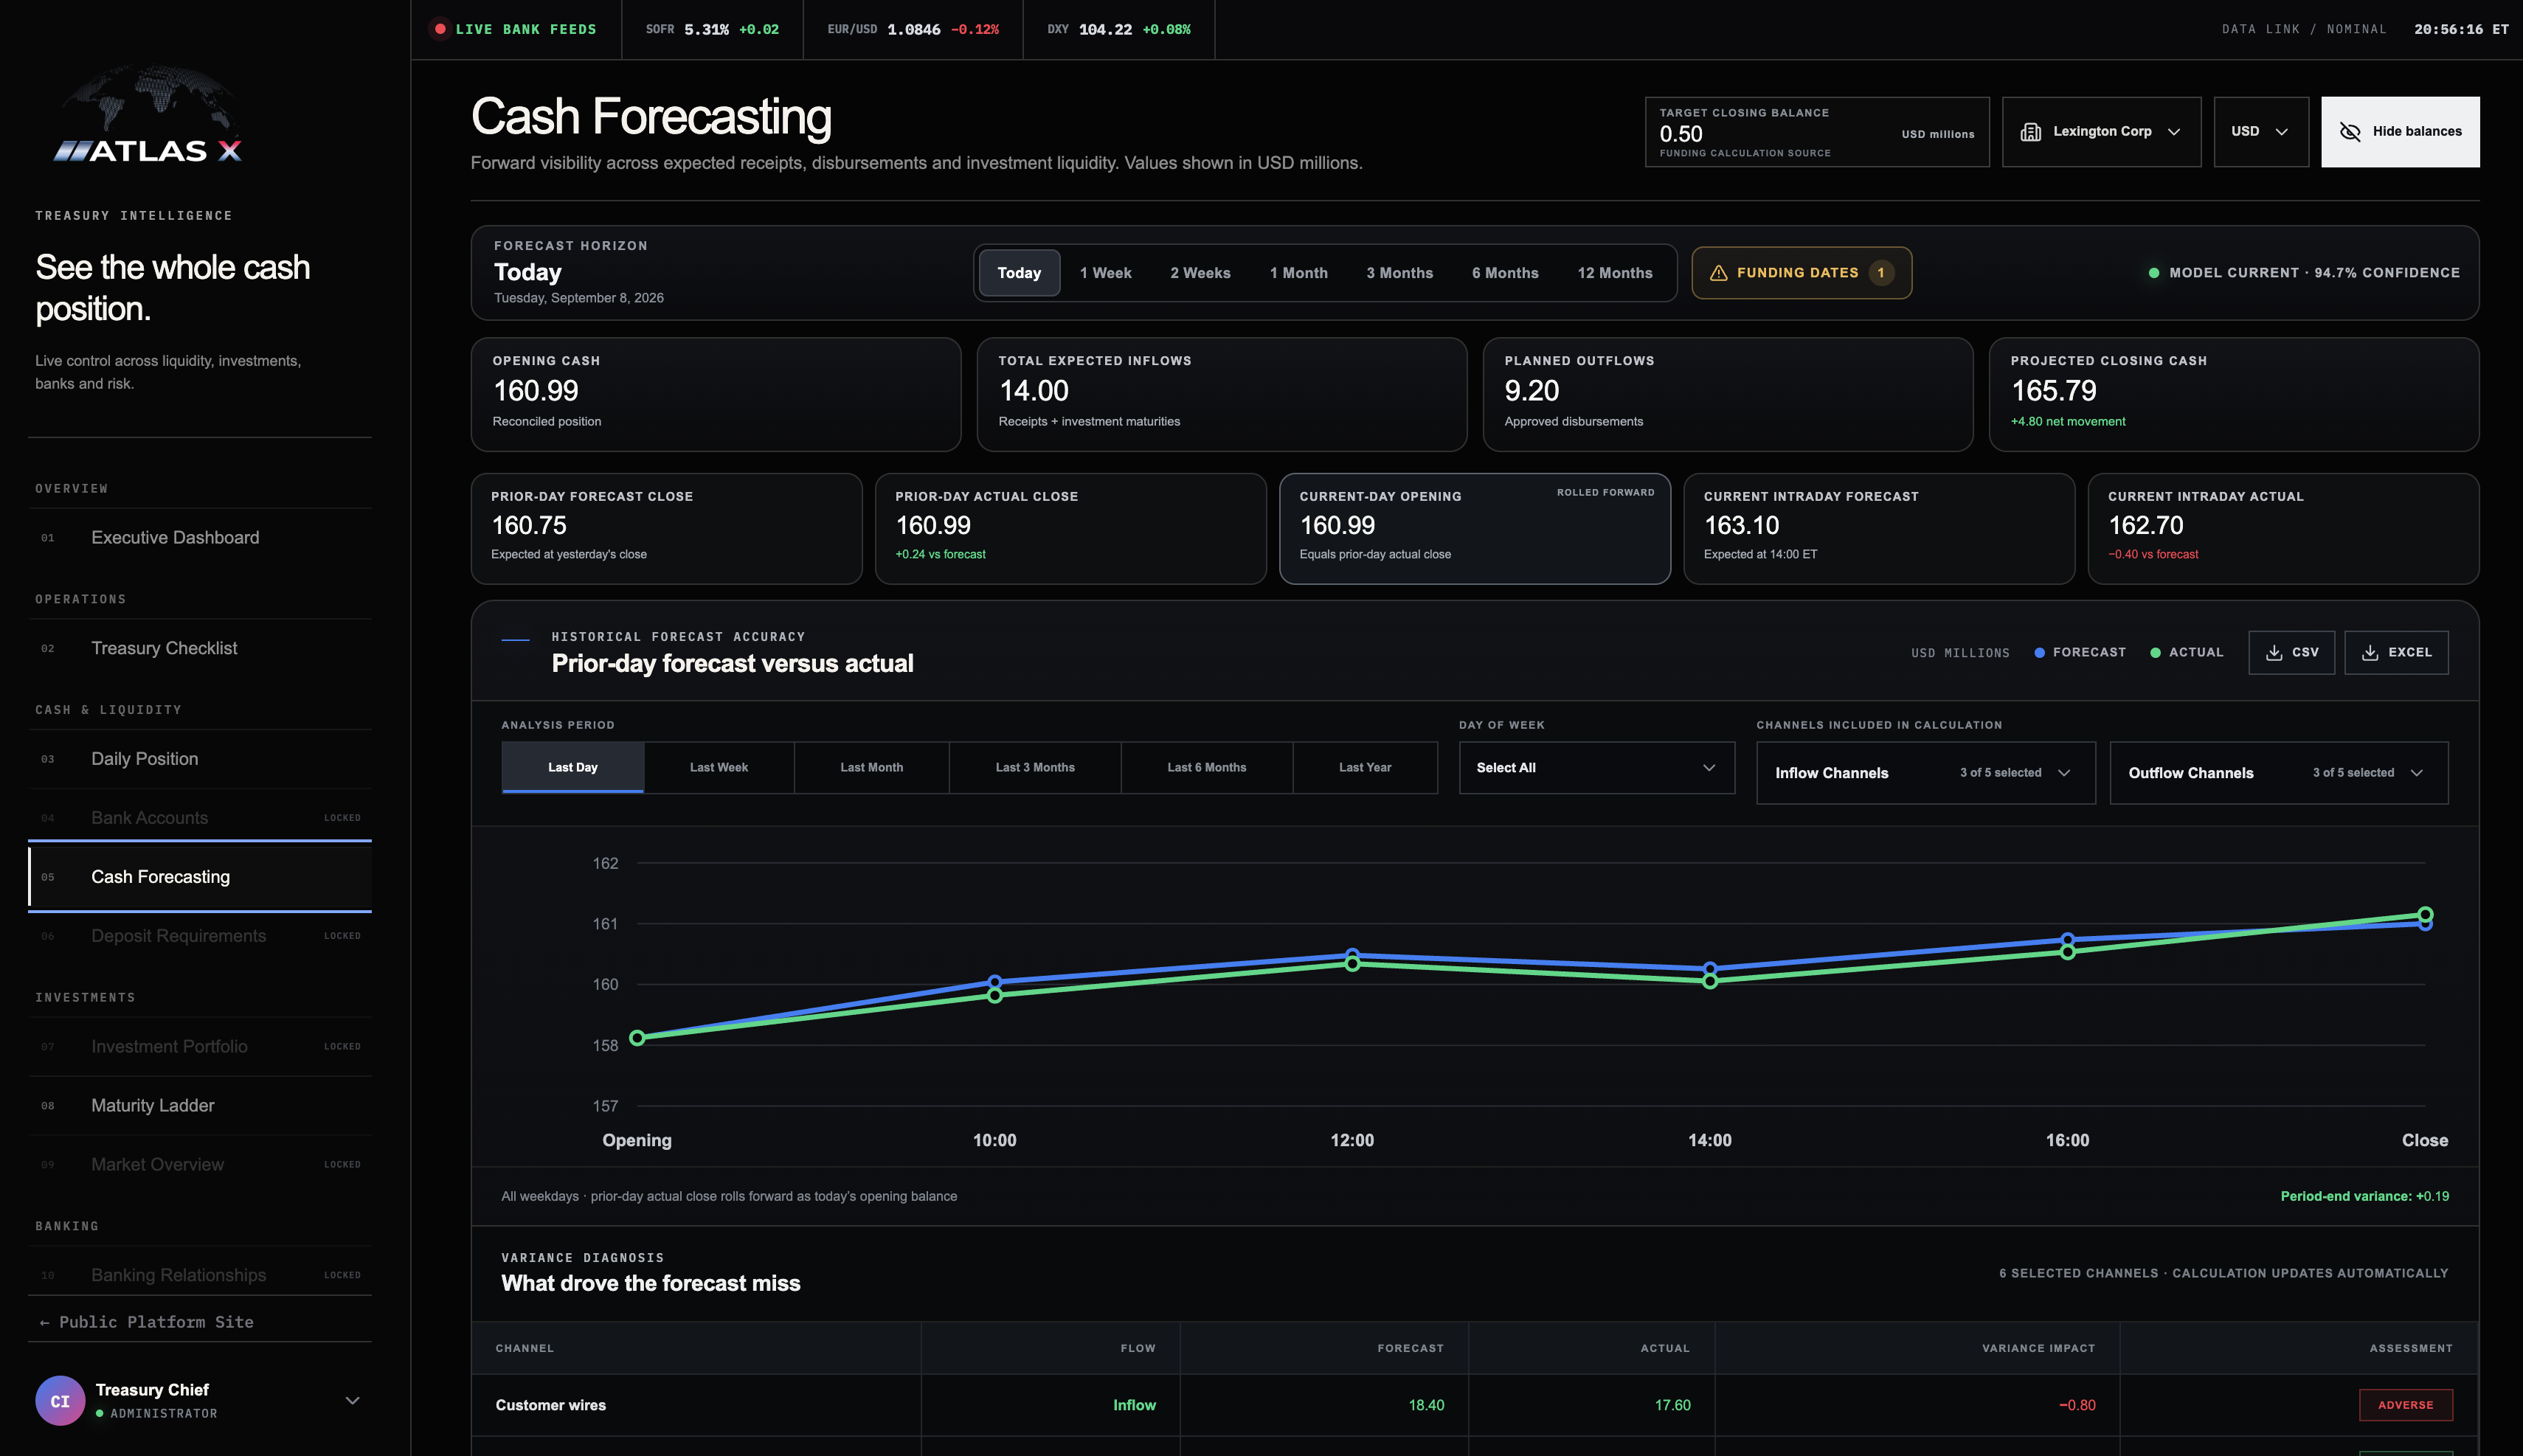Select the 3 Months forecast horizon
The height and width of the screenshot is (1456, 2523).
click(x=1399, y=273)
